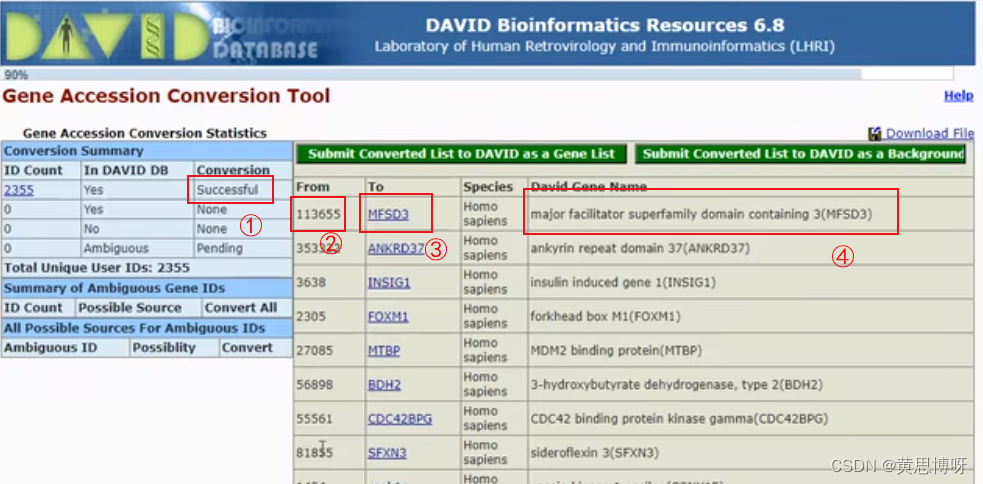
Task: Open the ANKRD37 gene link
Action: tap(396, 248)
